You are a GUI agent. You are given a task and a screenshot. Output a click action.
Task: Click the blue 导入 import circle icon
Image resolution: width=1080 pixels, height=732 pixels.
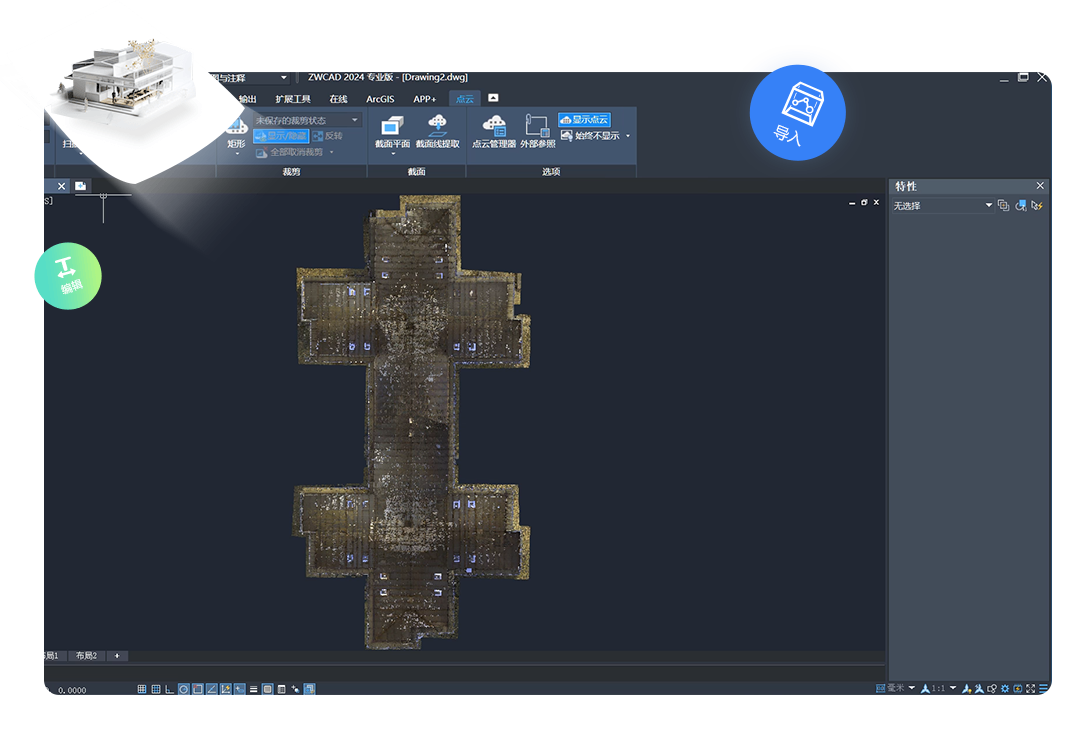[x=798, y=113]
